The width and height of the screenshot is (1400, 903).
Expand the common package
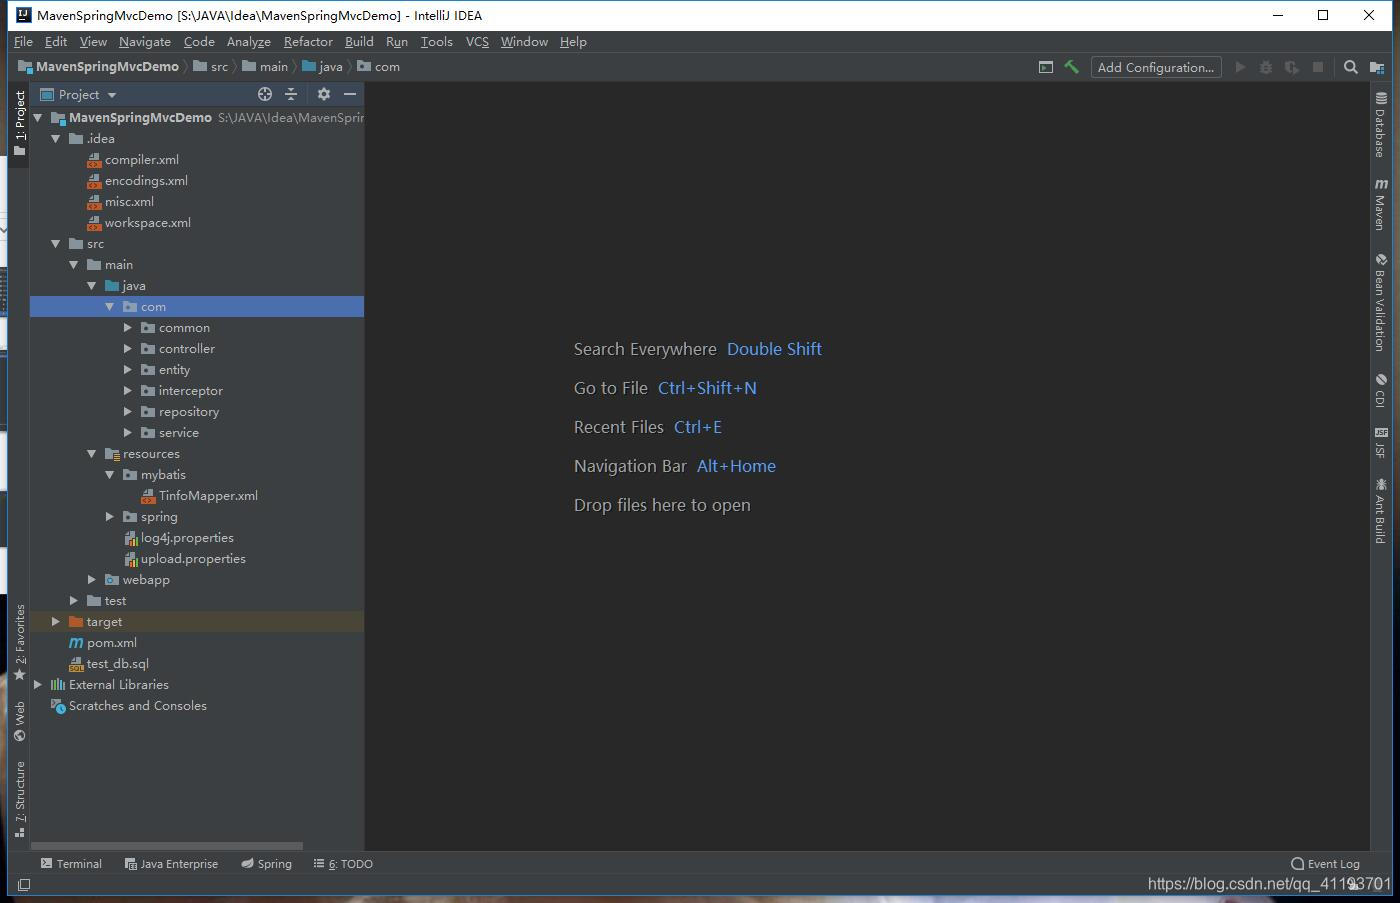pyautogui.click(x=128, y=328)
